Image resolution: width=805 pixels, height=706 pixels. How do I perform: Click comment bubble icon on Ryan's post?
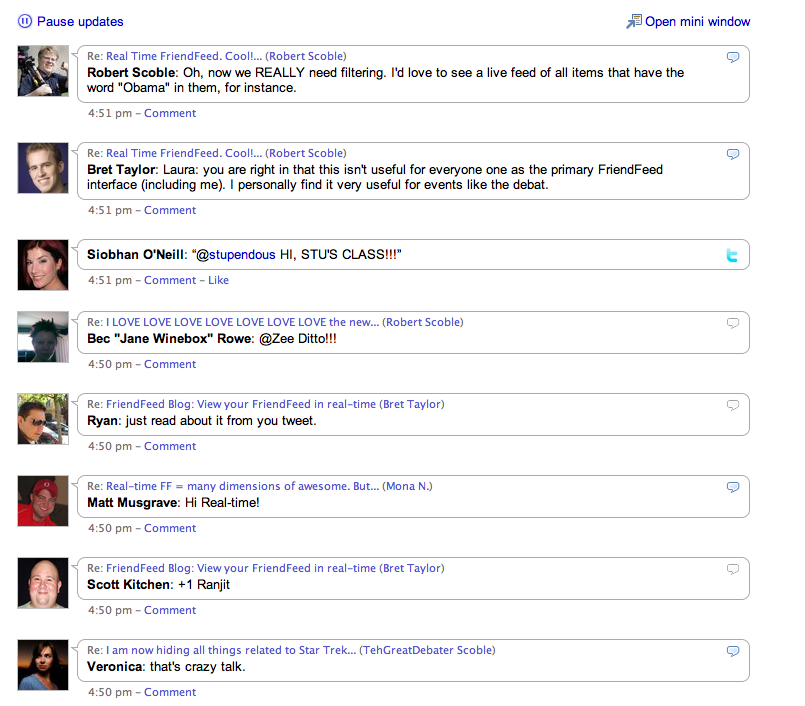pos(733,405)
